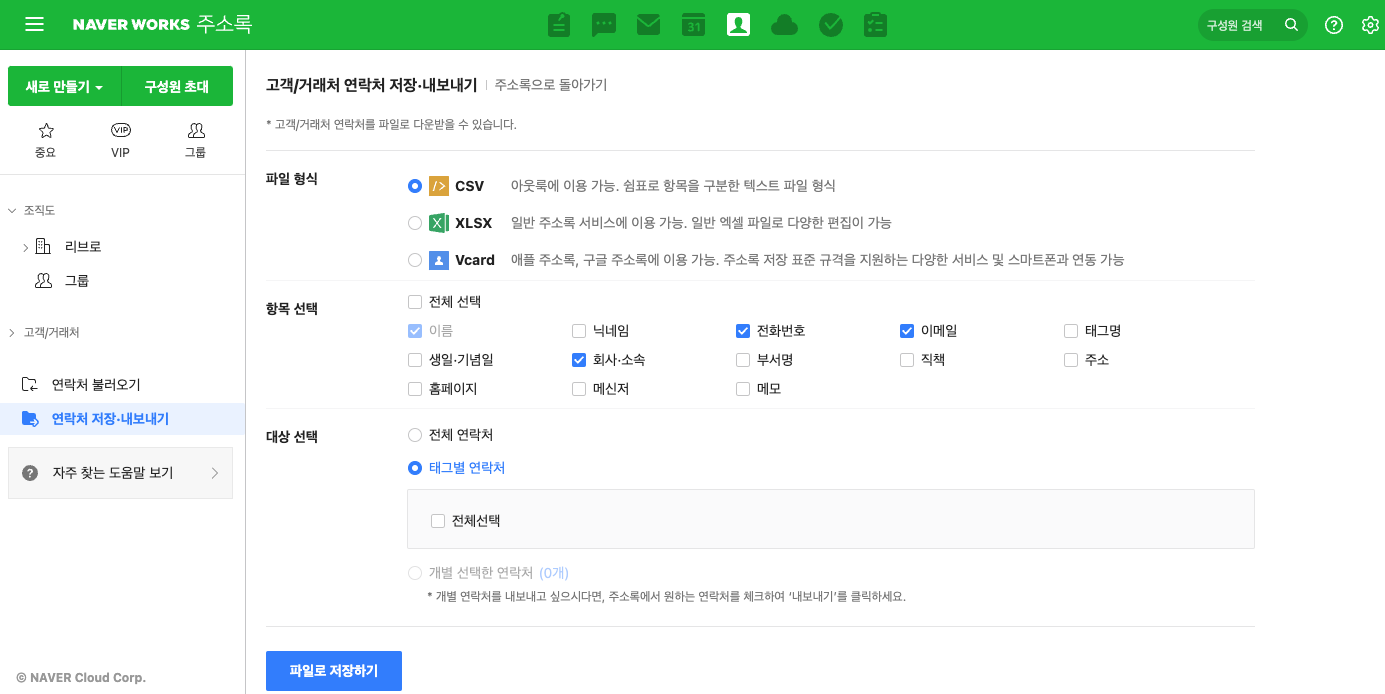Screen dimensions: 1385x694
Task: Expand the 리브로 organization tree node
Action: (x=25, y=247)
